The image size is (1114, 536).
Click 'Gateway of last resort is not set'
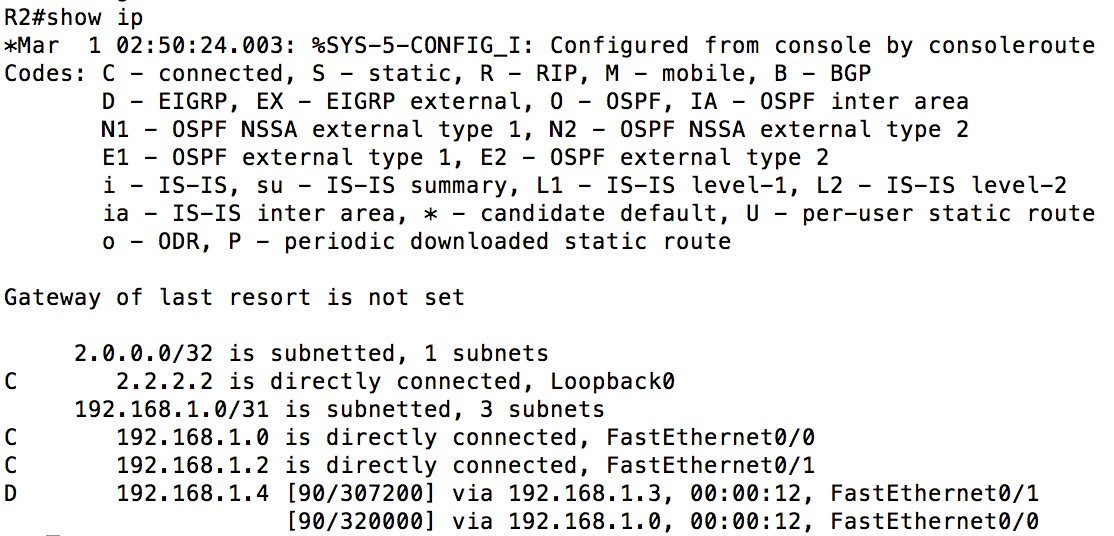point(234,297)
